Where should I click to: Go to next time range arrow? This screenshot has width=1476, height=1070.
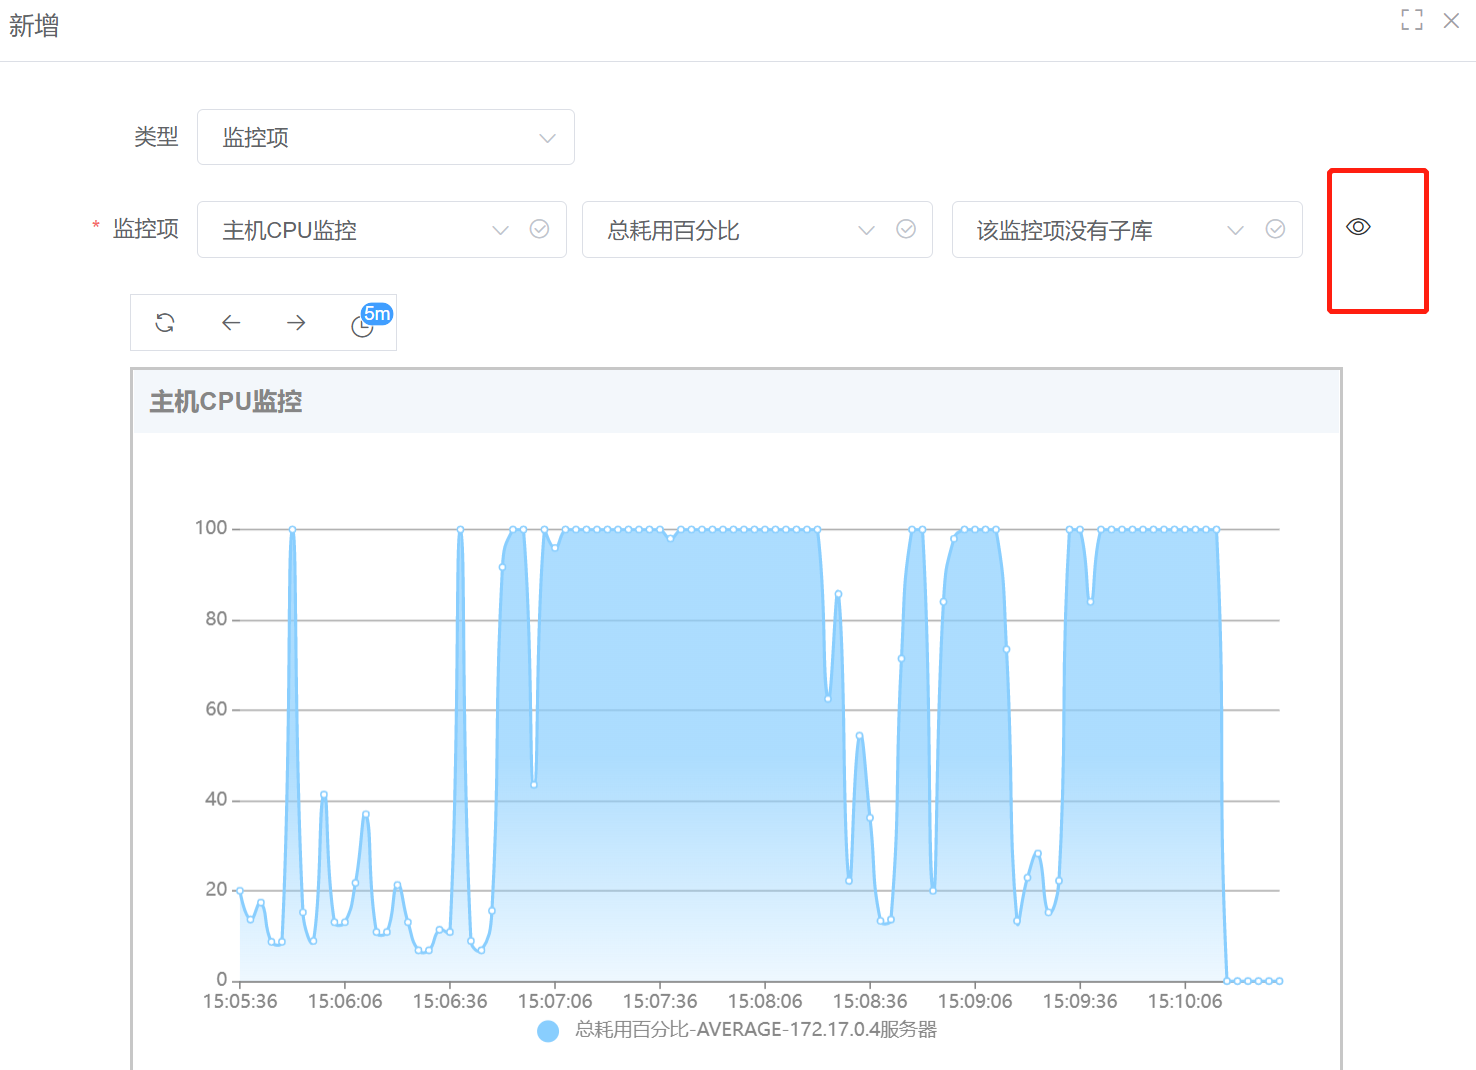click(x=296, y=323)
